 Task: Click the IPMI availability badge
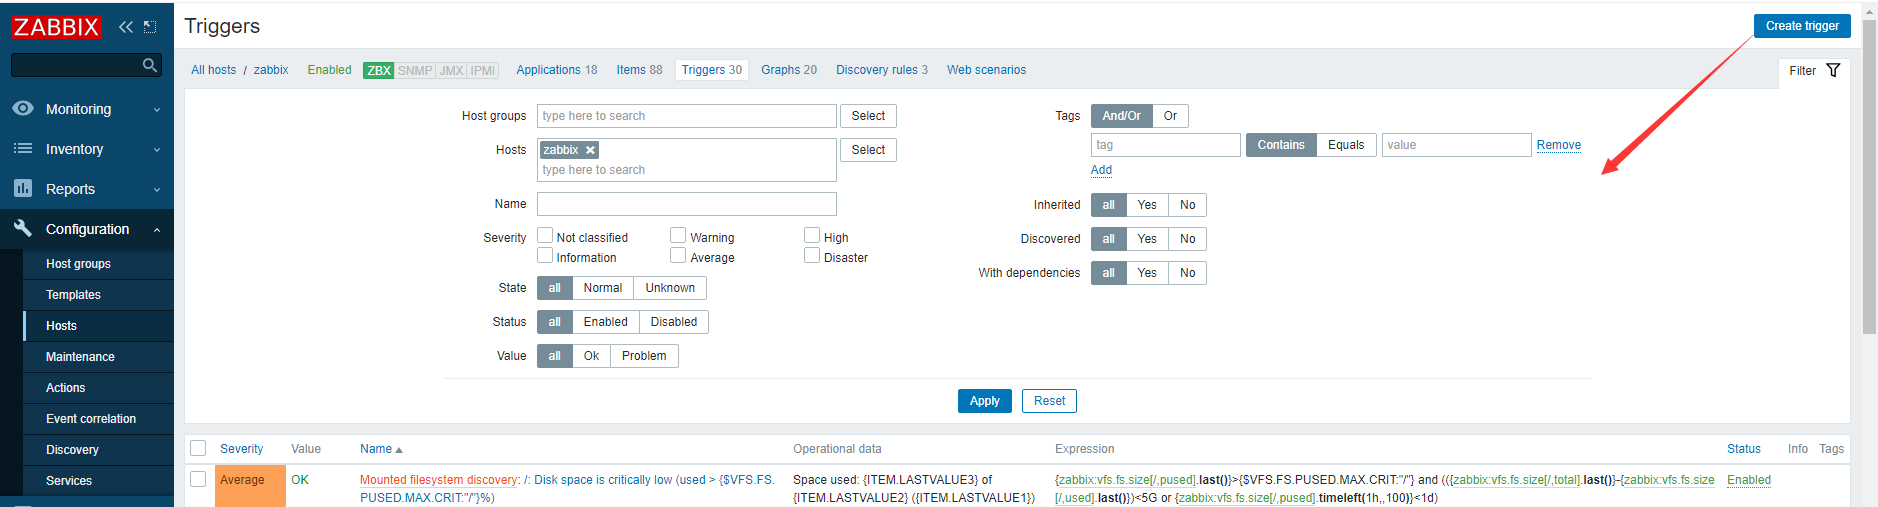pyautogui.click(x=483, y=70)
